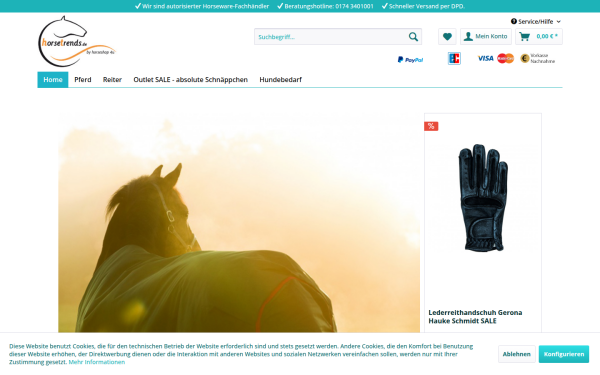Click Konfigurieren in the cookie banner
Screen dimensions: 600x375
(x=564, y=354)
